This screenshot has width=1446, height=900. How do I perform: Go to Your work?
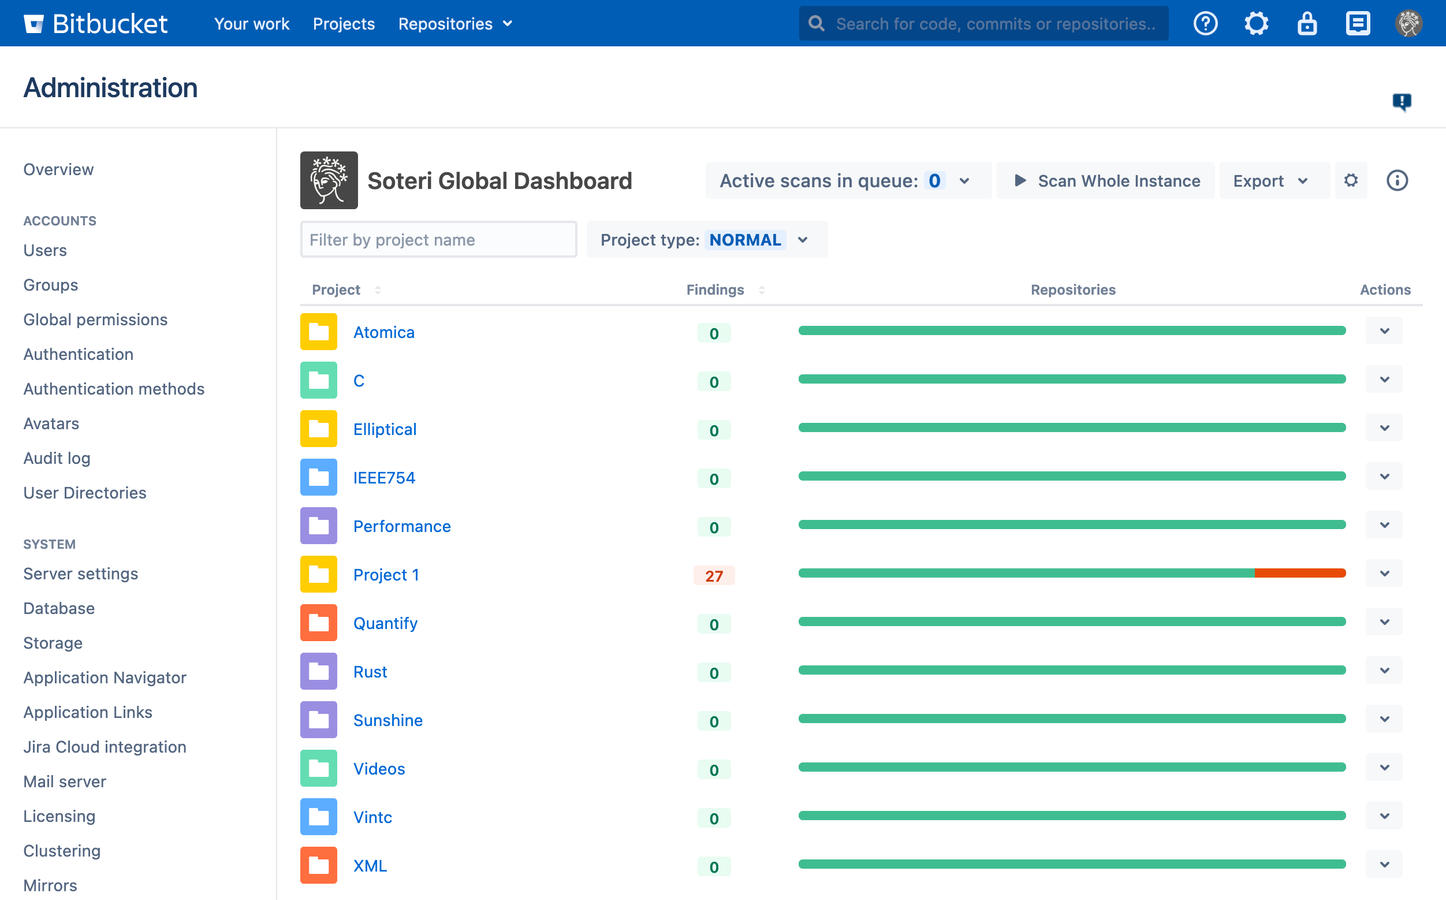[251, 23]
